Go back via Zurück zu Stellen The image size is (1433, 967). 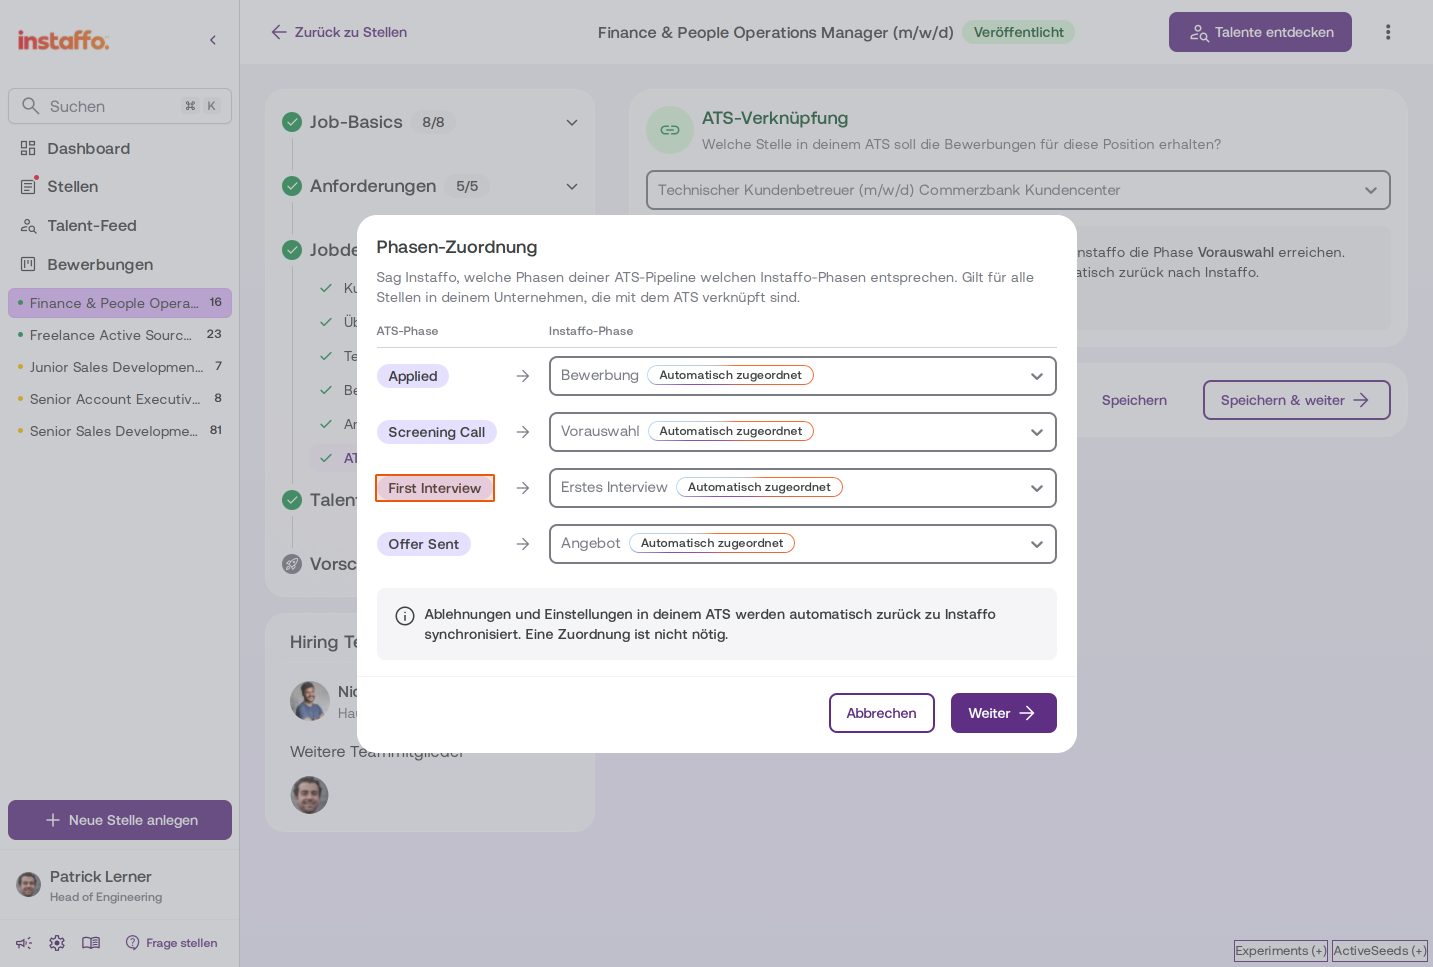coord(339,32)
